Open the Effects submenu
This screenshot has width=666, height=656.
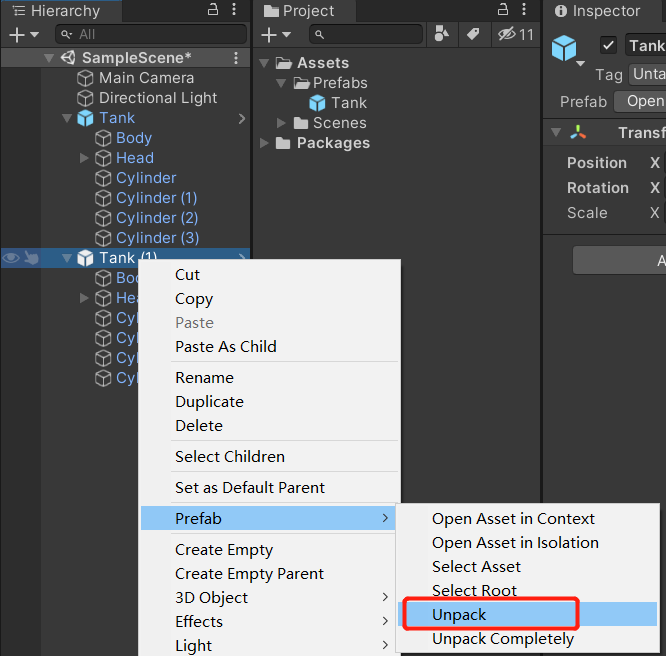(268, 622)
